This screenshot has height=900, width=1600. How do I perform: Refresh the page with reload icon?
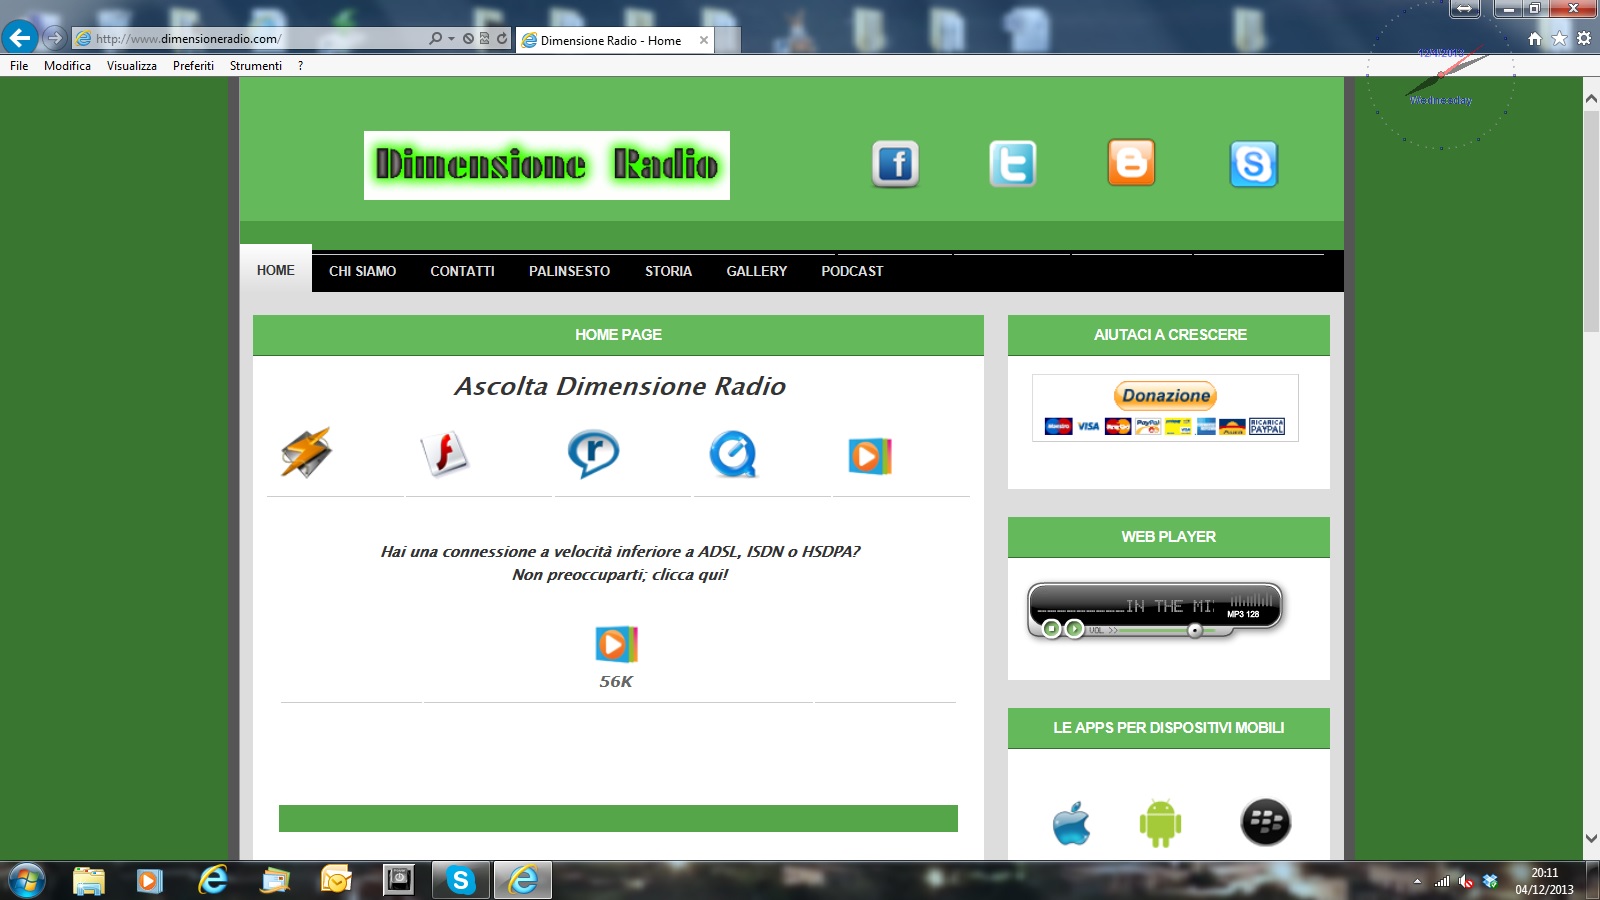(502, 39)
